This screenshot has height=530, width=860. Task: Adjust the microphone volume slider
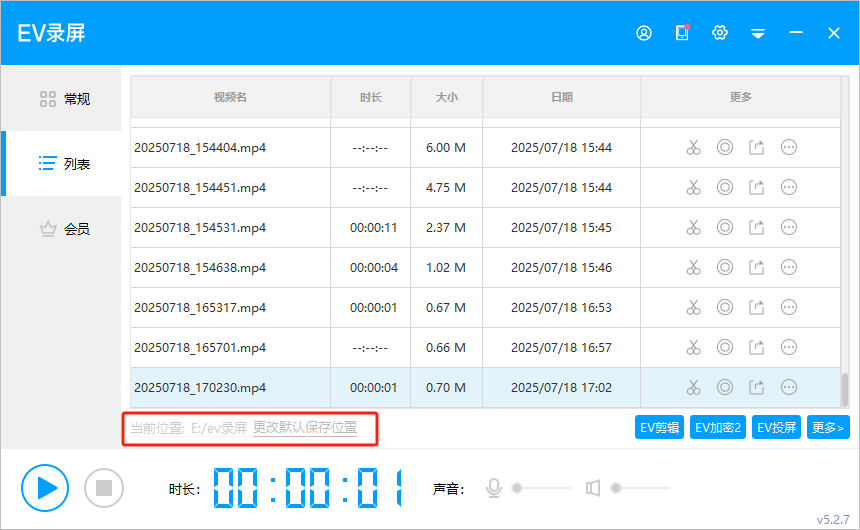click(541, 488)
